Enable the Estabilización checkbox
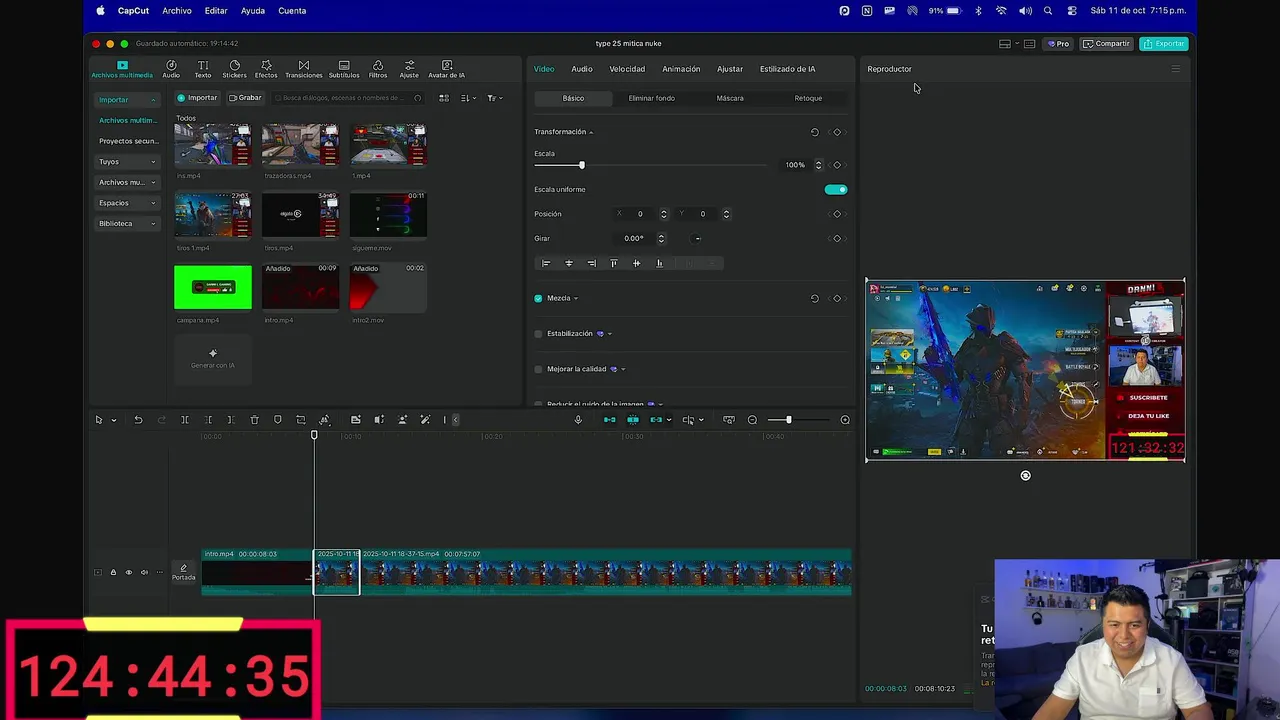1280x720 pixels. tap(538, 334)
